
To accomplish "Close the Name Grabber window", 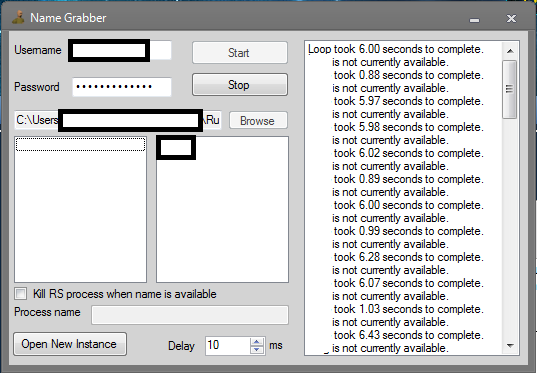I will point(511,18).
